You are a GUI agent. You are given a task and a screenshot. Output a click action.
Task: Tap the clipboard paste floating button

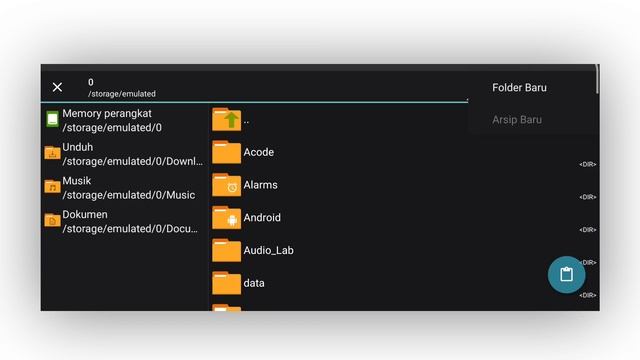566,274
